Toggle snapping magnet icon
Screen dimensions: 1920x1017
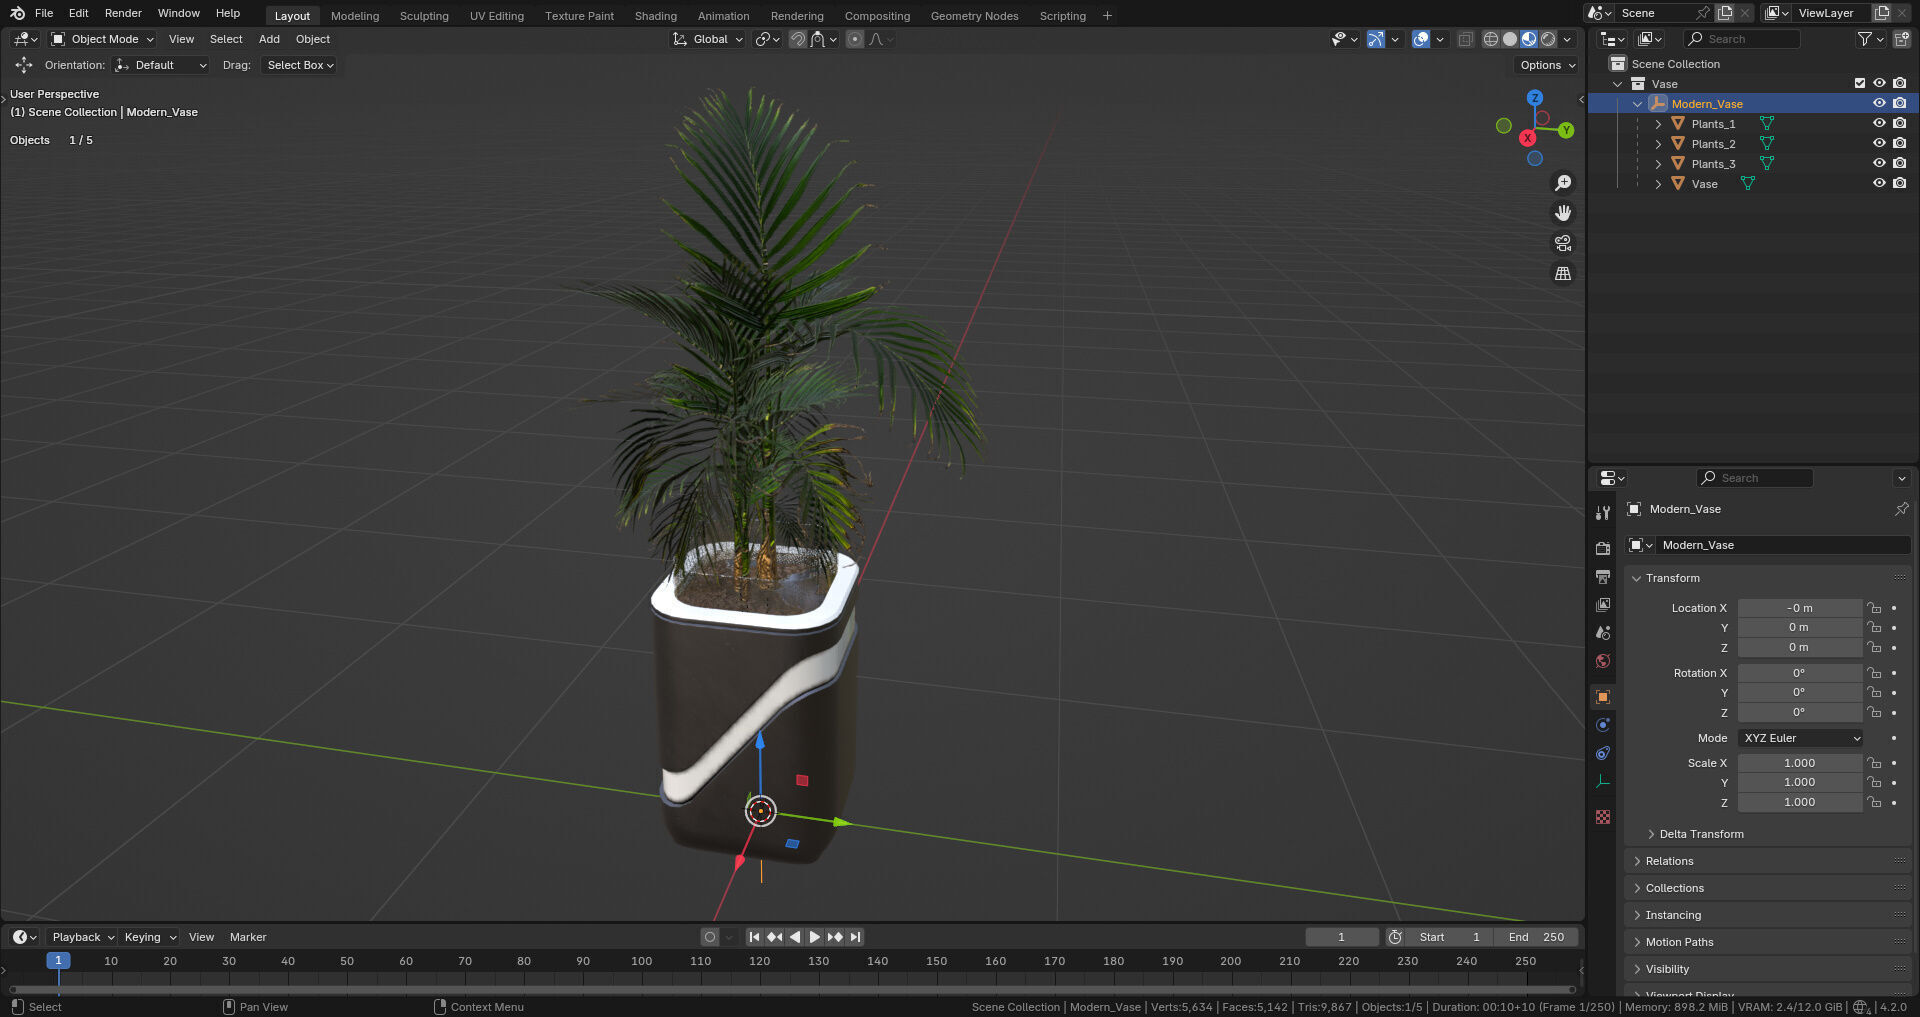[797, 39]
